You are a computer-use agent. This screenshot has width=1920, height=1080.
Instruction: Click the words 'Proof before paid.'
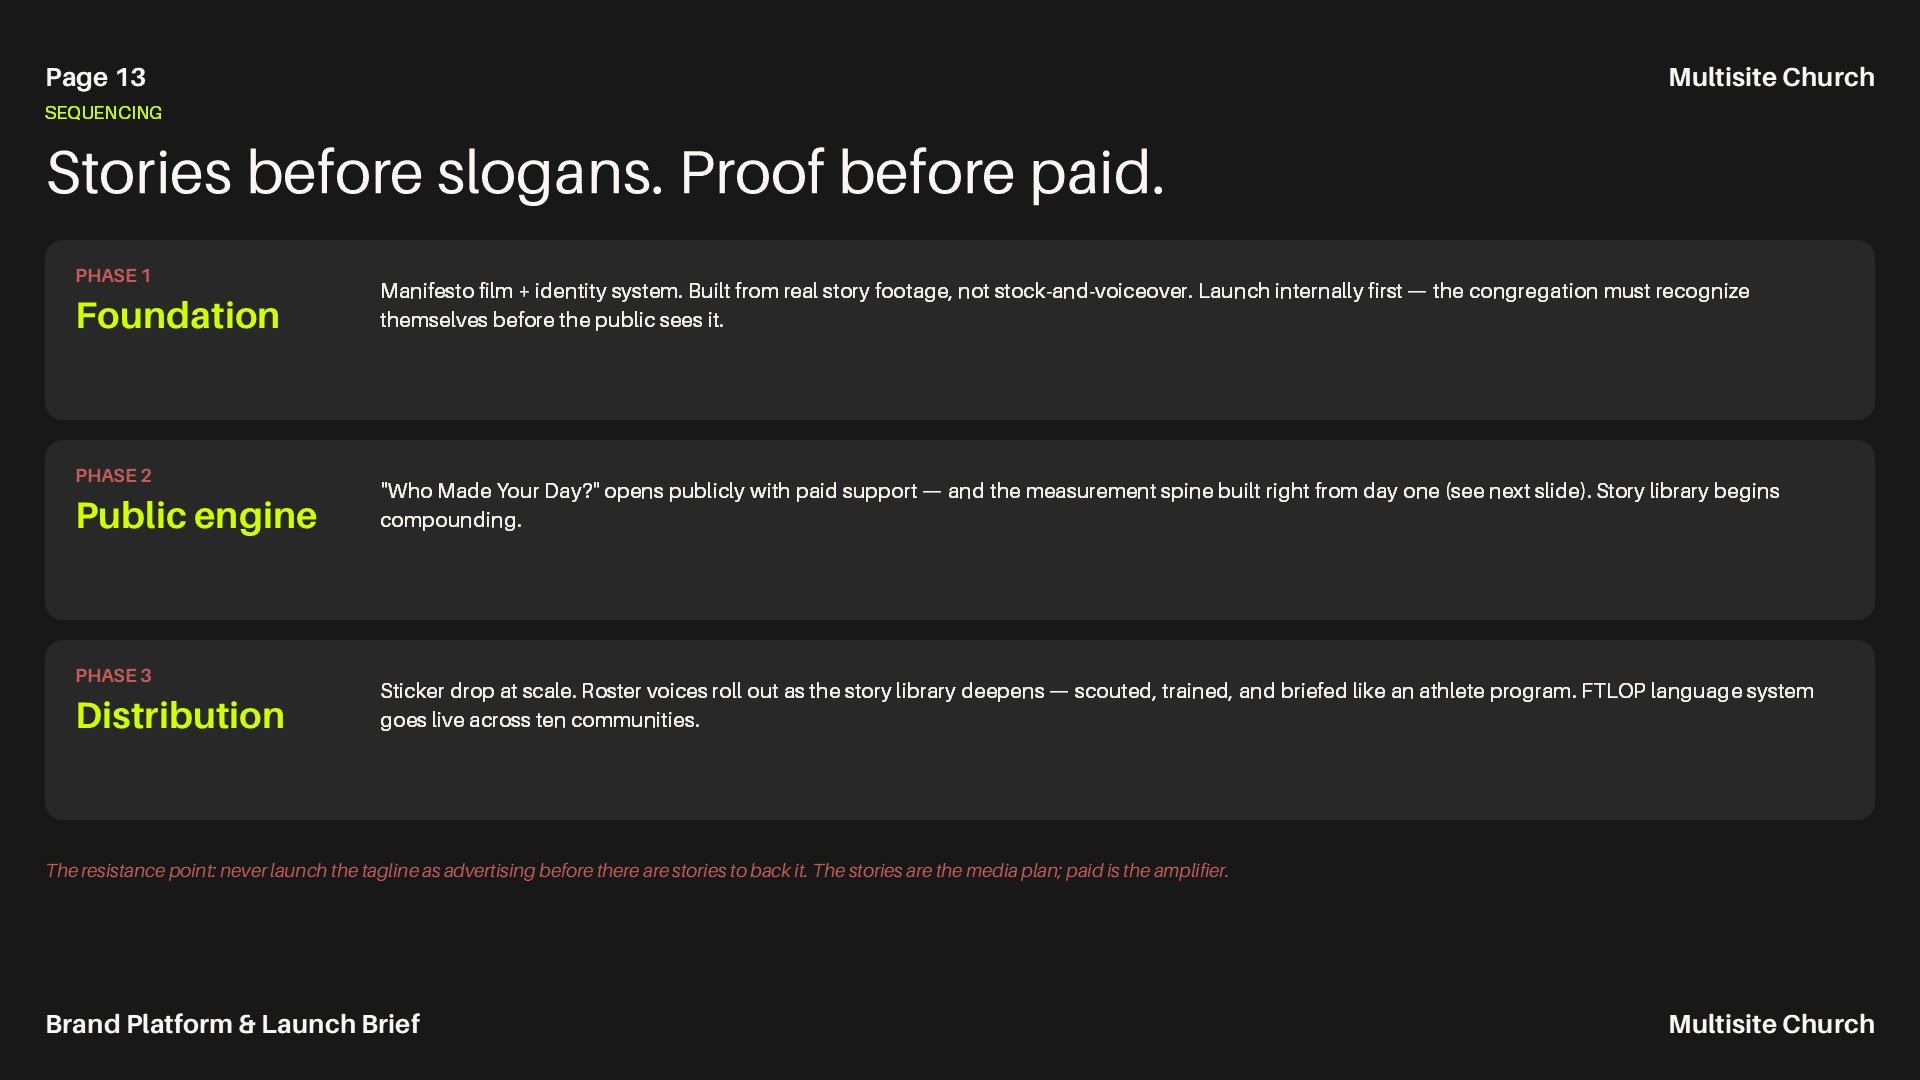(x=922, y=173)
